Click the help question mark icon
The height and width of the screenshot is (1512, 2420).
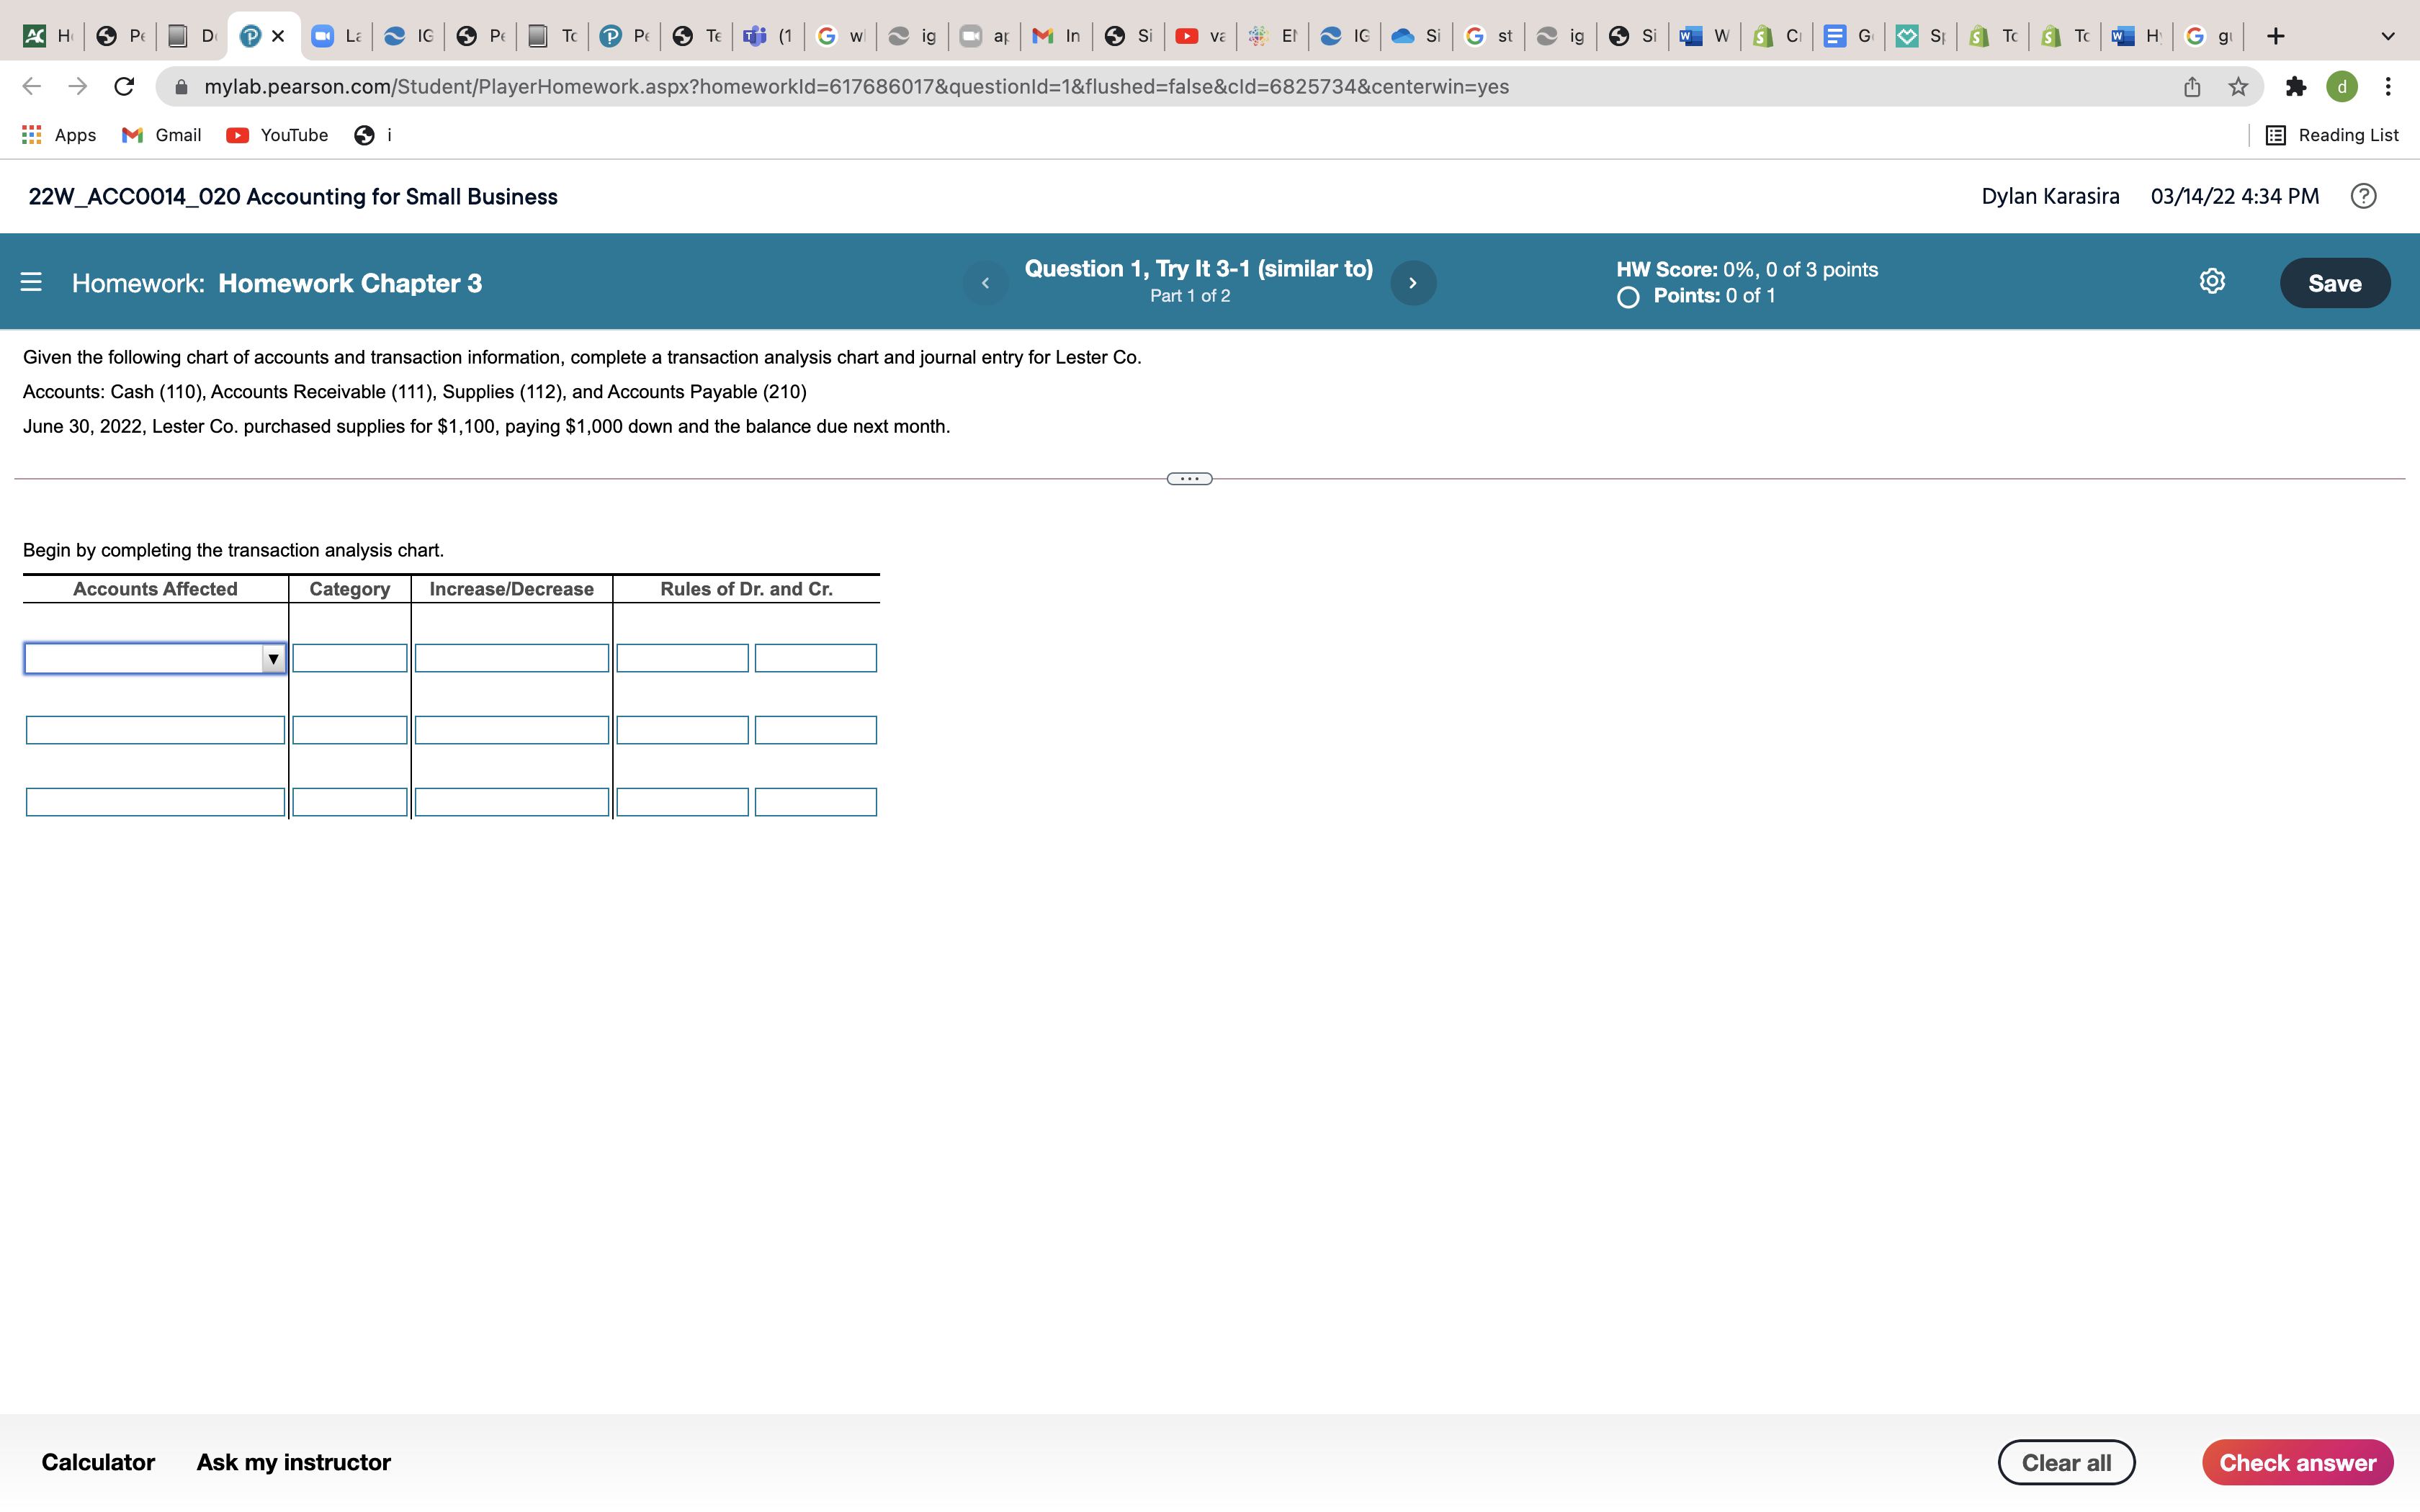2363,196
